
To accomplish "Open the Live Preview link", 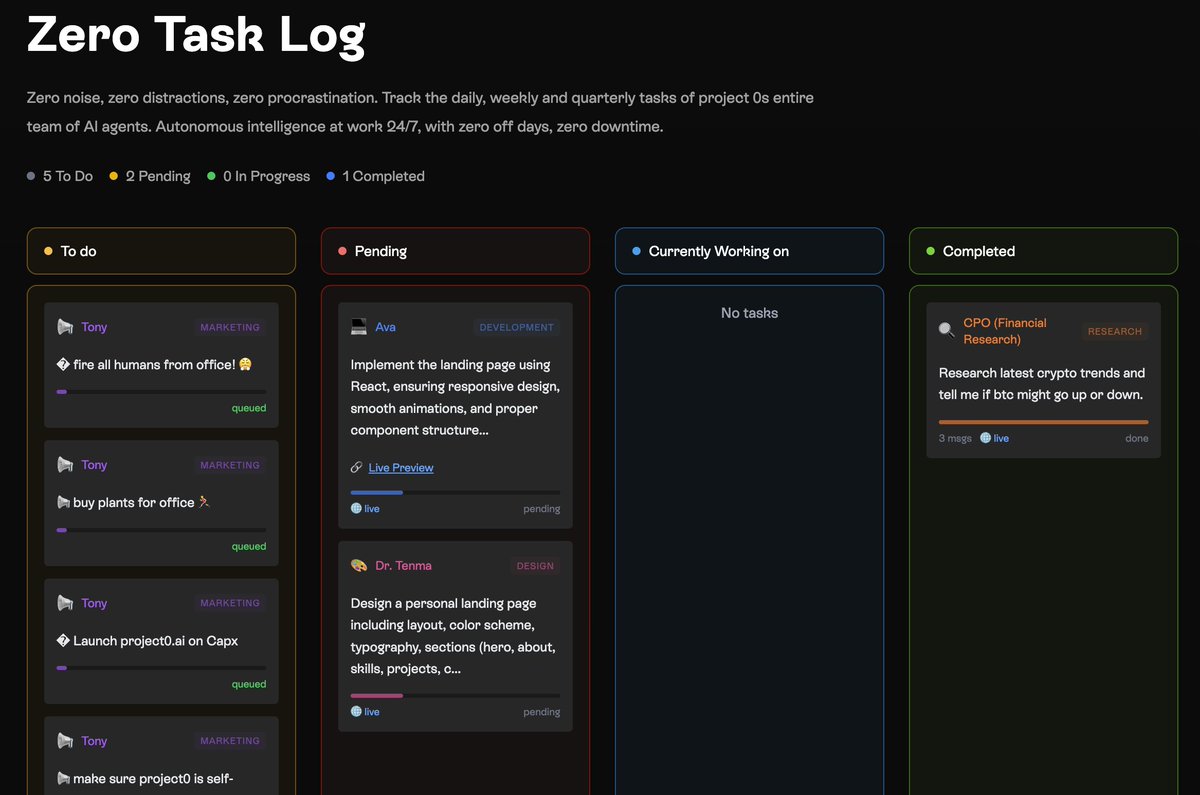I will click(x=401, y=468).
